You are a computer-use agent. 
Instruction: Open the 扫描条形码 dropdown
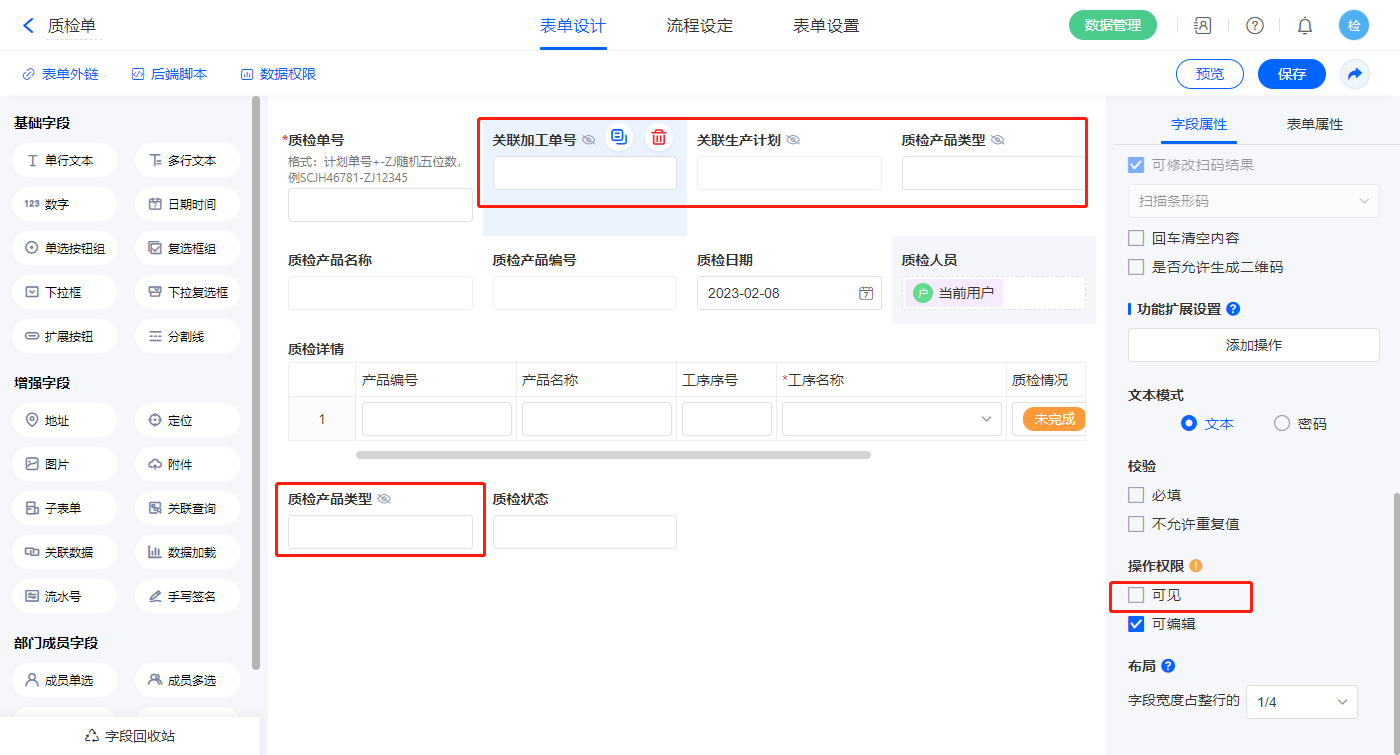click(1253, 201)
